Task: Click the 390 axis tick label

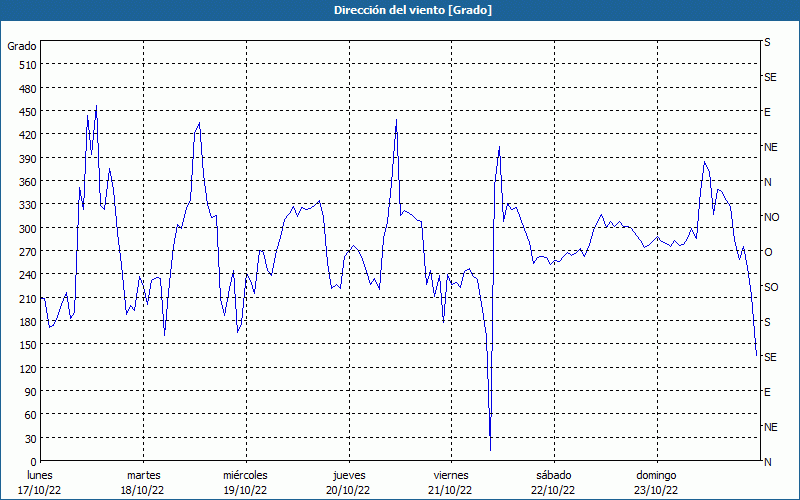Action: pyautogui.click(x=28, y=159)
